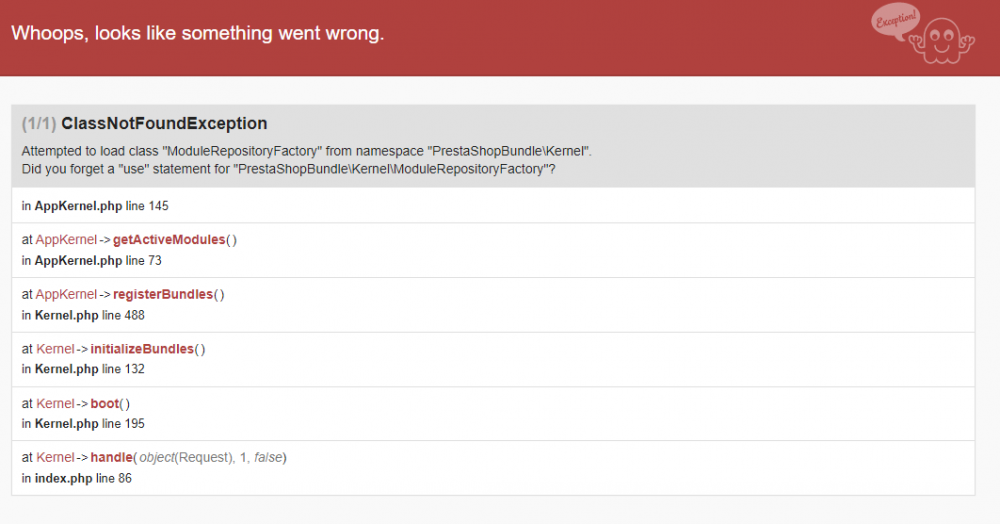Click the boot method link
The height and width of the screenshot is (524, 1000).
105,404
